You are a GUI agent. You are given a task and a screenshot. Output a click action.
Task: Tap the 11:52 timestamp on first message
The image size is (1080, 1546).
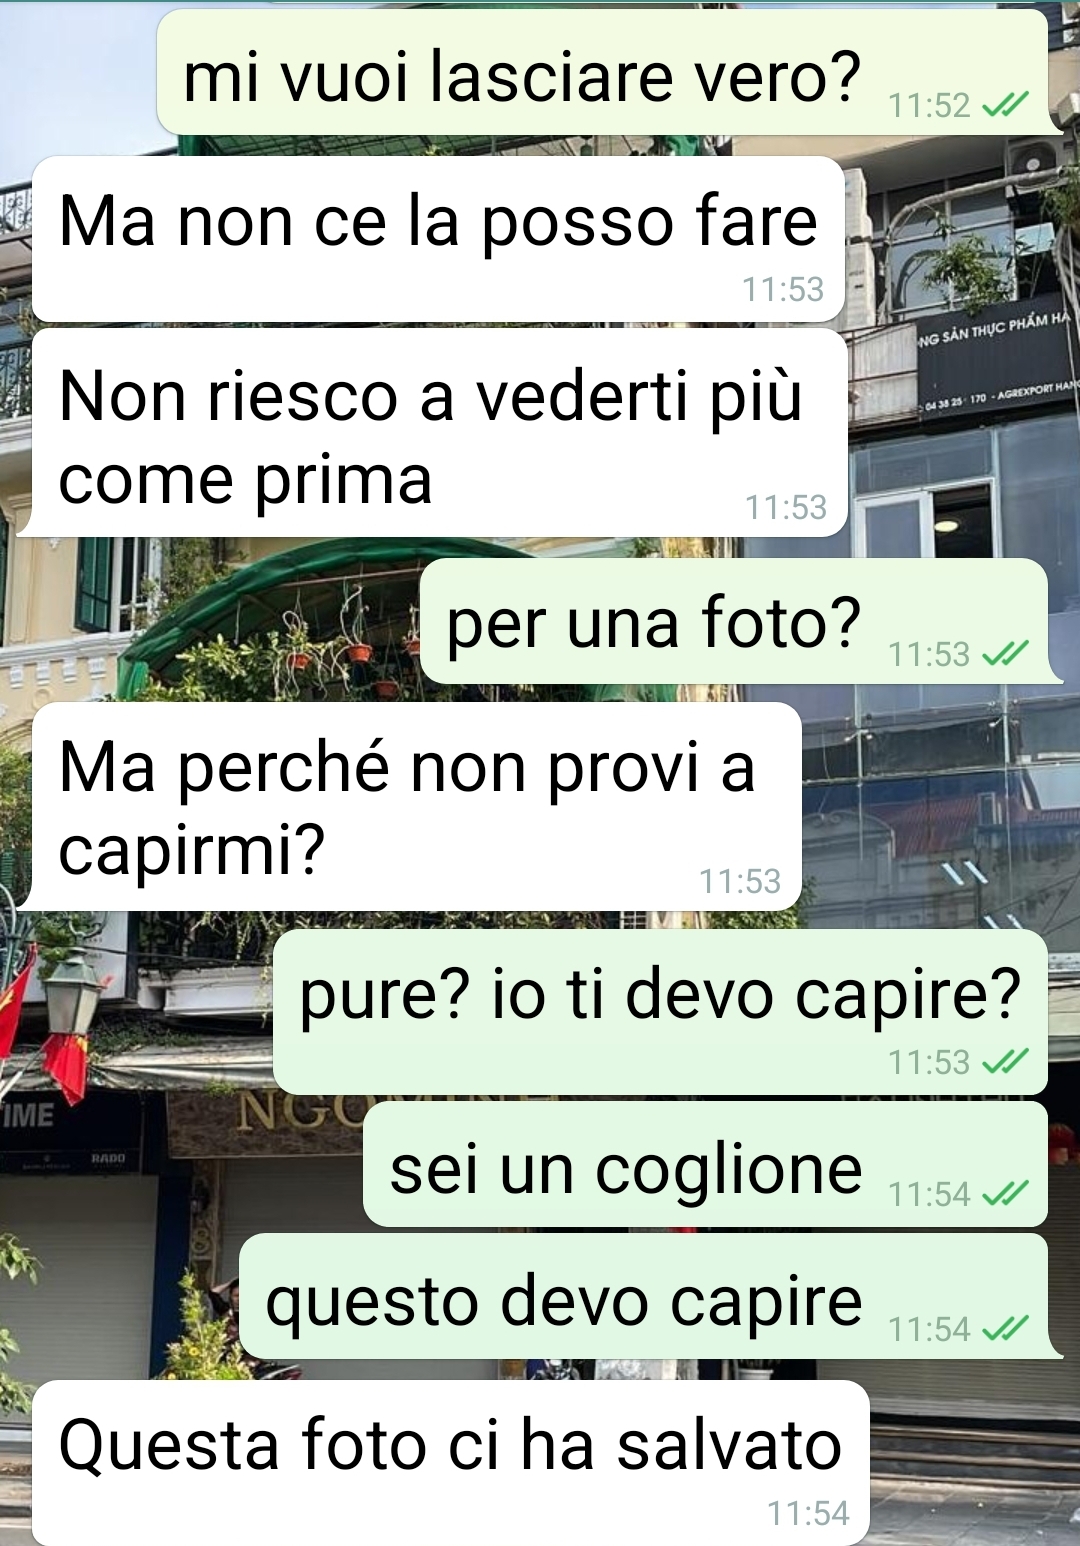tap(929, 105)
